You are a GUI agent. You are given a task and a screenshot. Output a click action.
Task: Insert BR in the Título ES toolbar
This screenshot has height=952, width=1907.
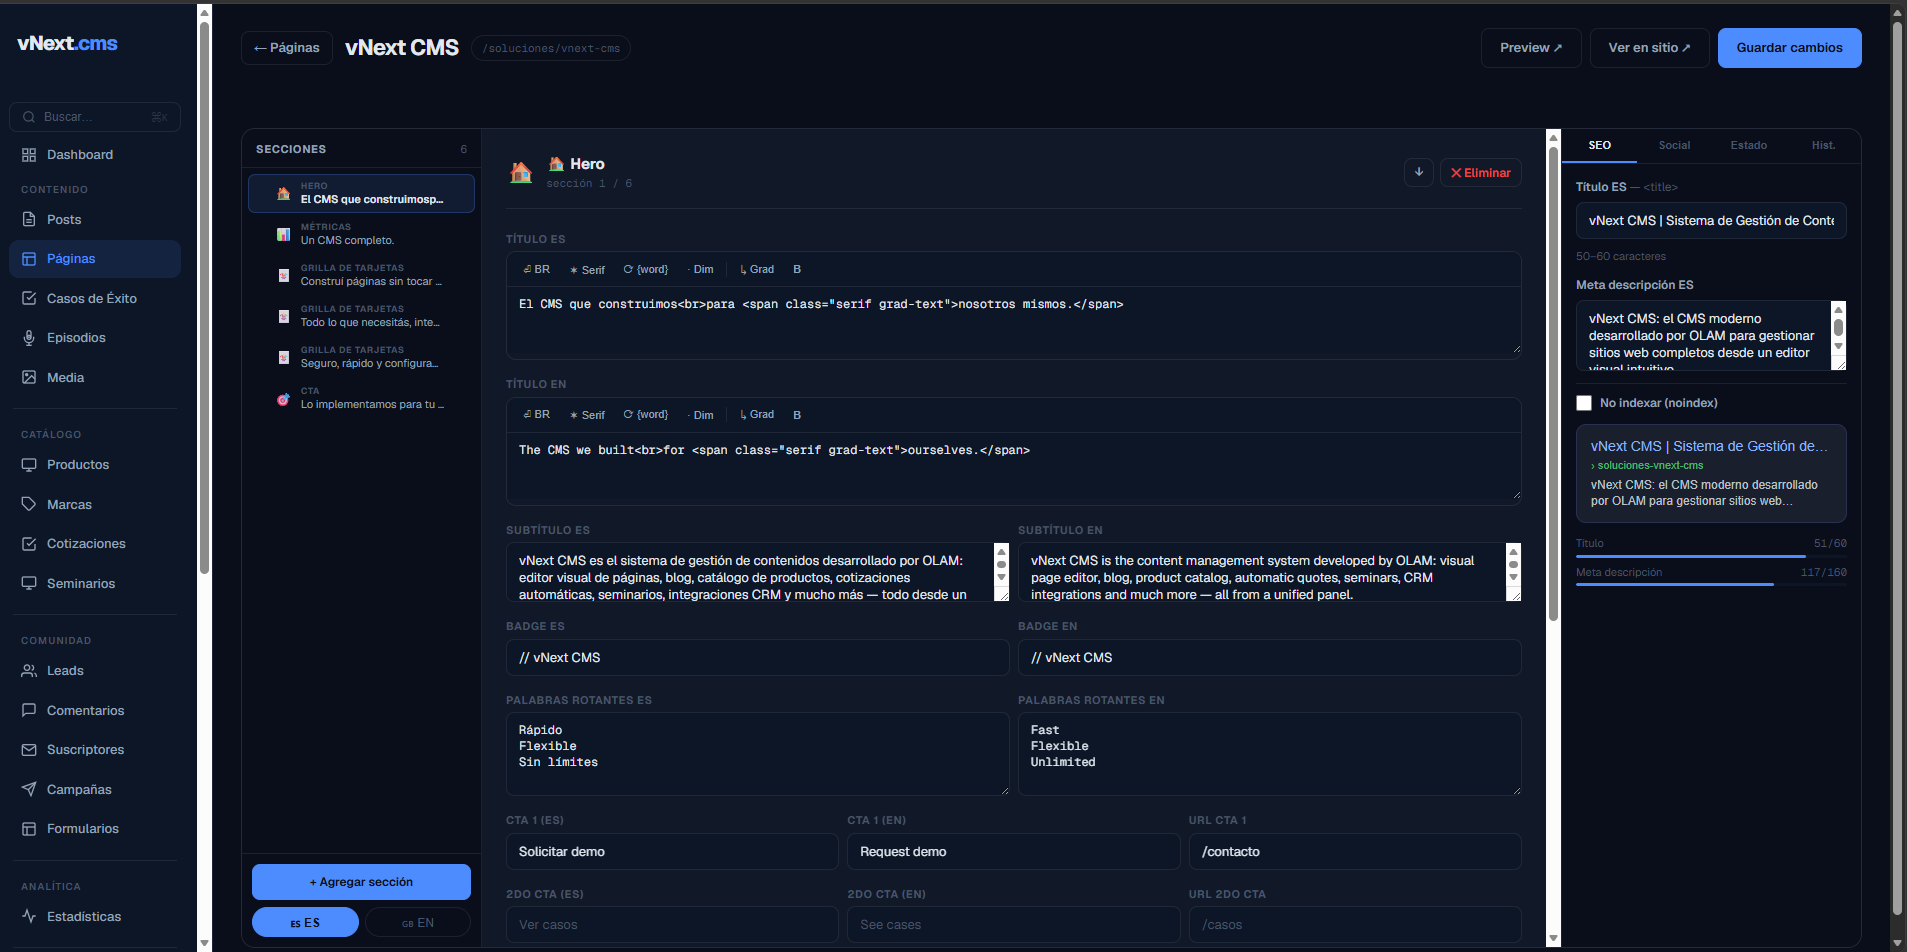[537, 270]
